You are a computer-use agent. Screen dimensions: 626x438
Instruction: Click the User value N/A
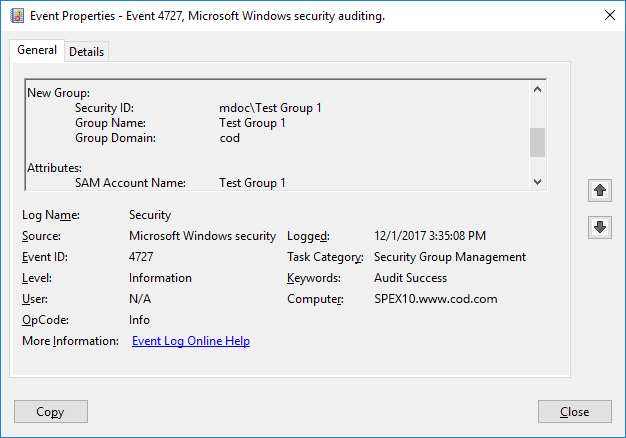(x=140, y=299)
